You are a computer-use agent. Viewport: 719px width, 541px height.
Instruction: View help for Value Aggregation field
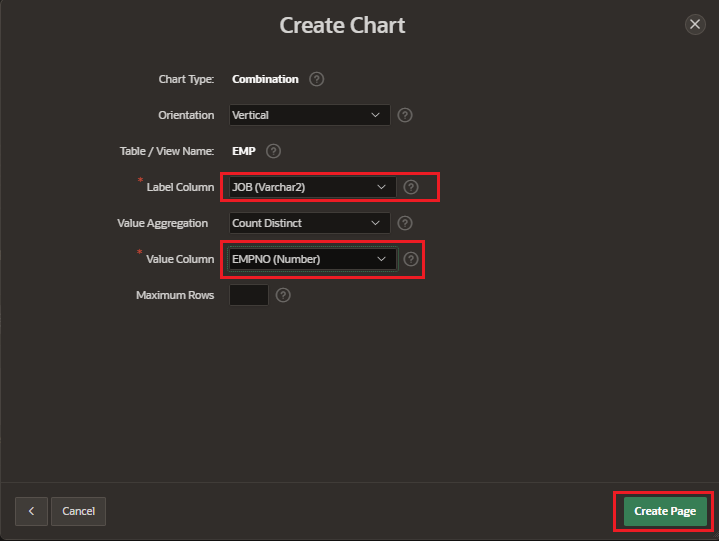tap(405, 223)
